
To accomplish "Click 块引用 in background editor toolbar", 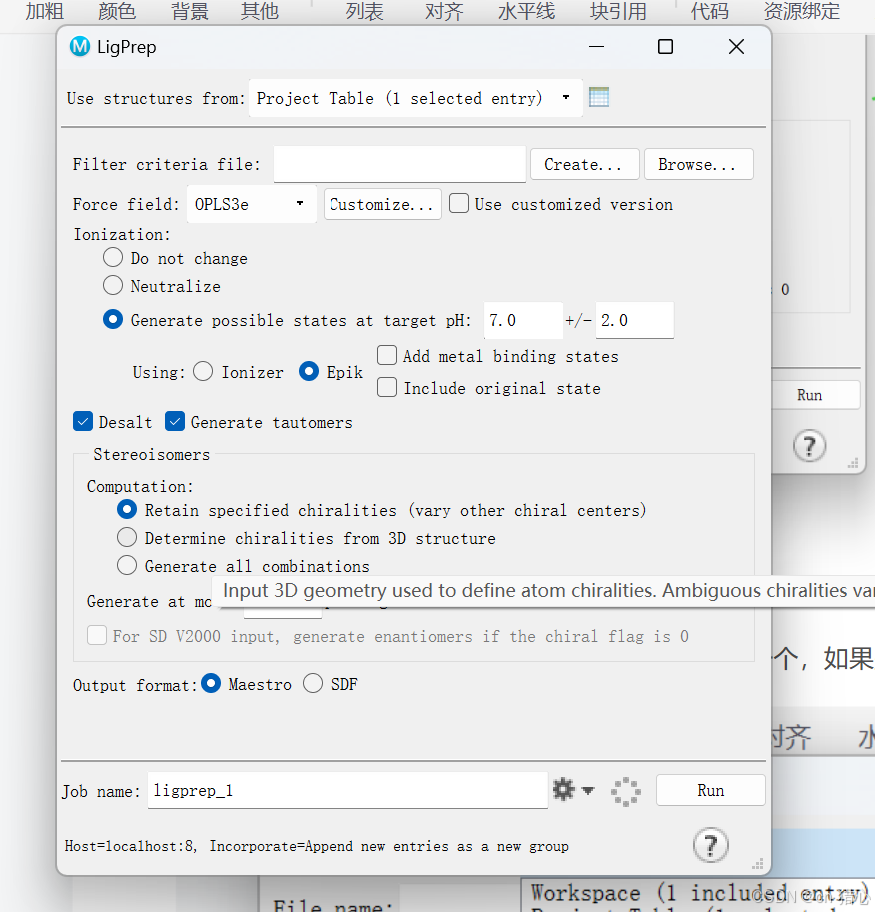I will click(618, 11).
